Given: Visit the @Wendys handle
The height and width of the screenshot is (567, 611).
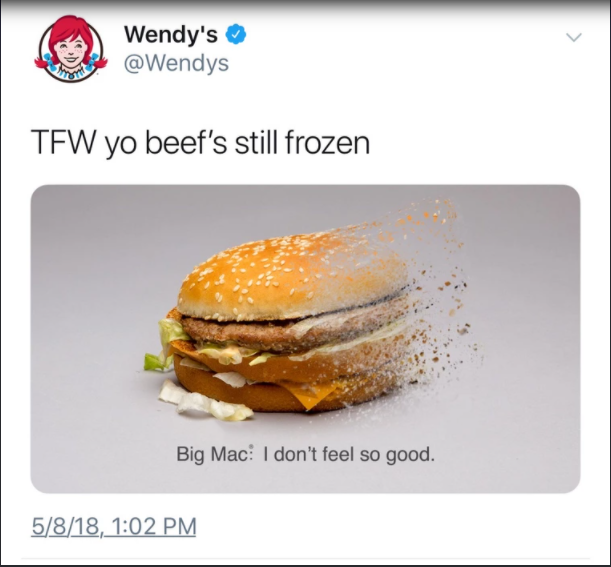Looking at the screenshot, I should [x=176, y=63].
